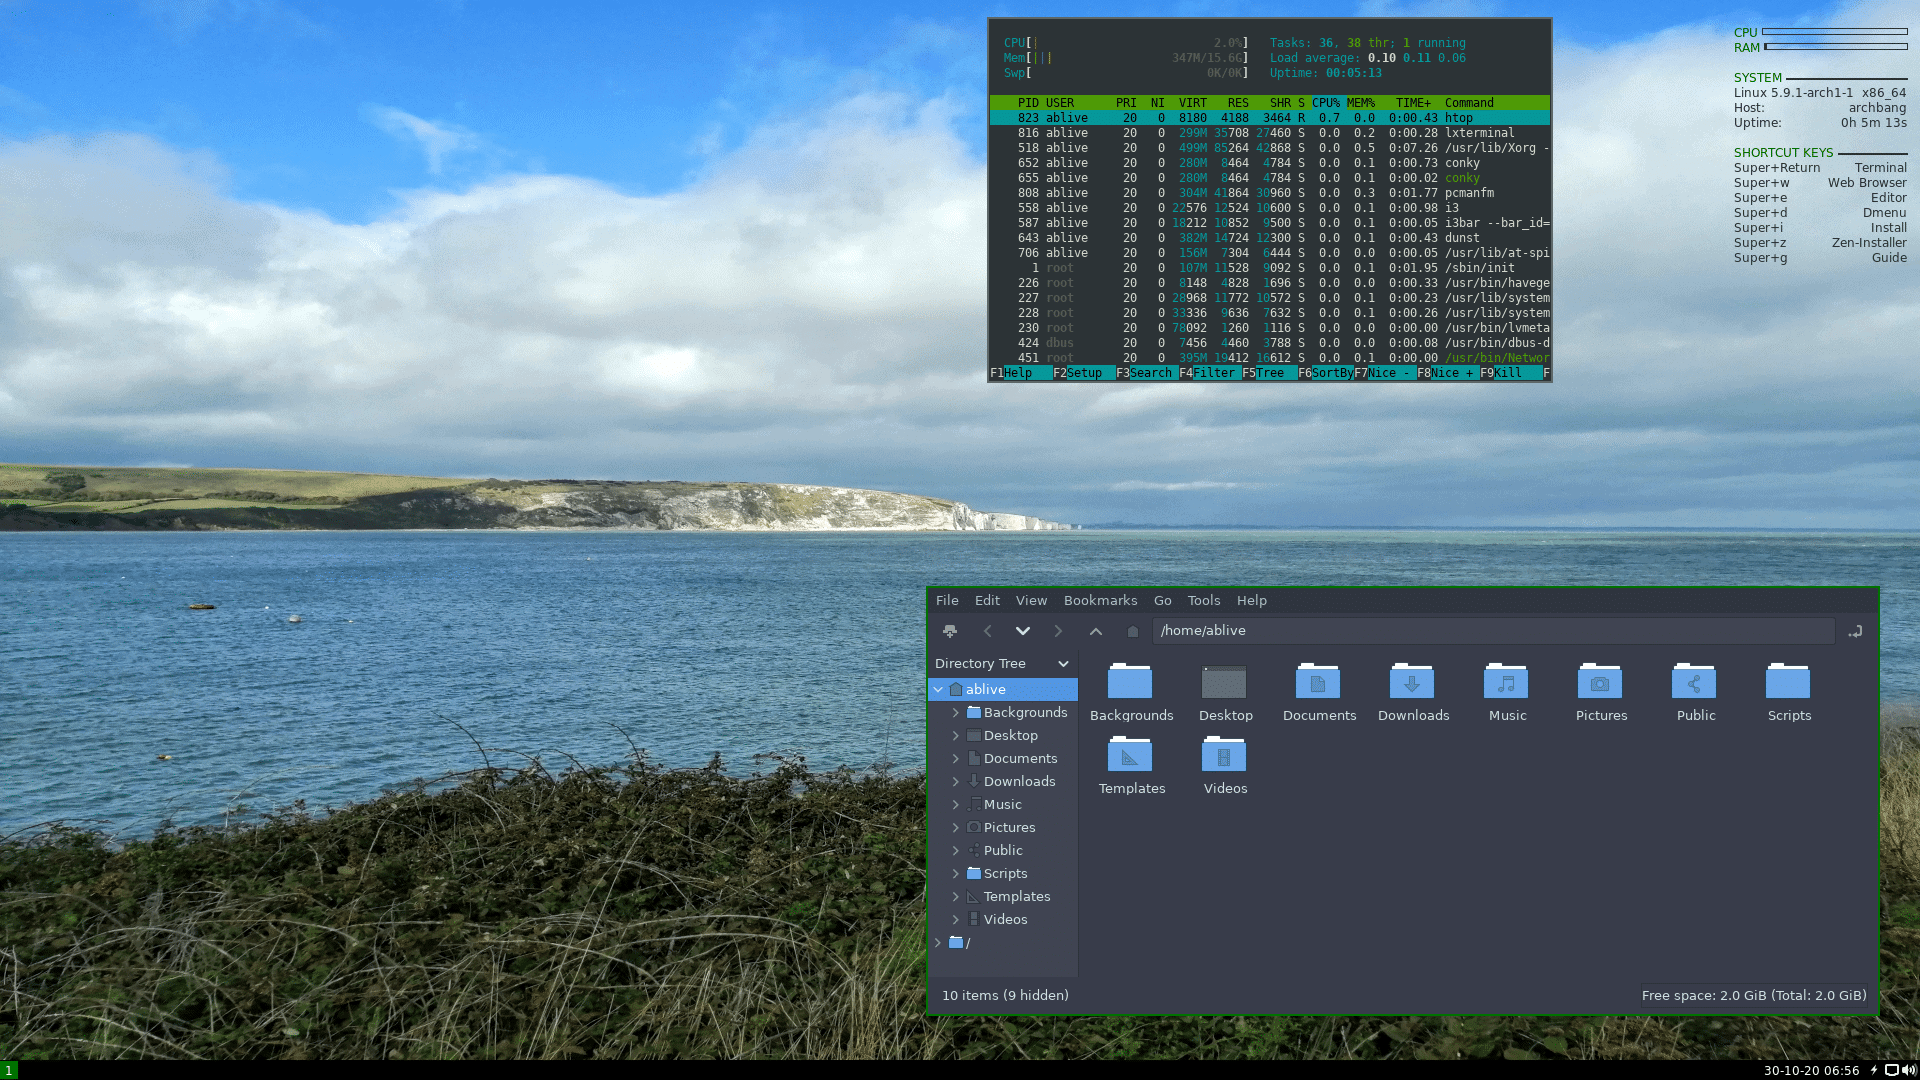Select the Music folder icon in file view
The height and width of the screenshot is (1080, 1920).
(x=1506, y=681)
